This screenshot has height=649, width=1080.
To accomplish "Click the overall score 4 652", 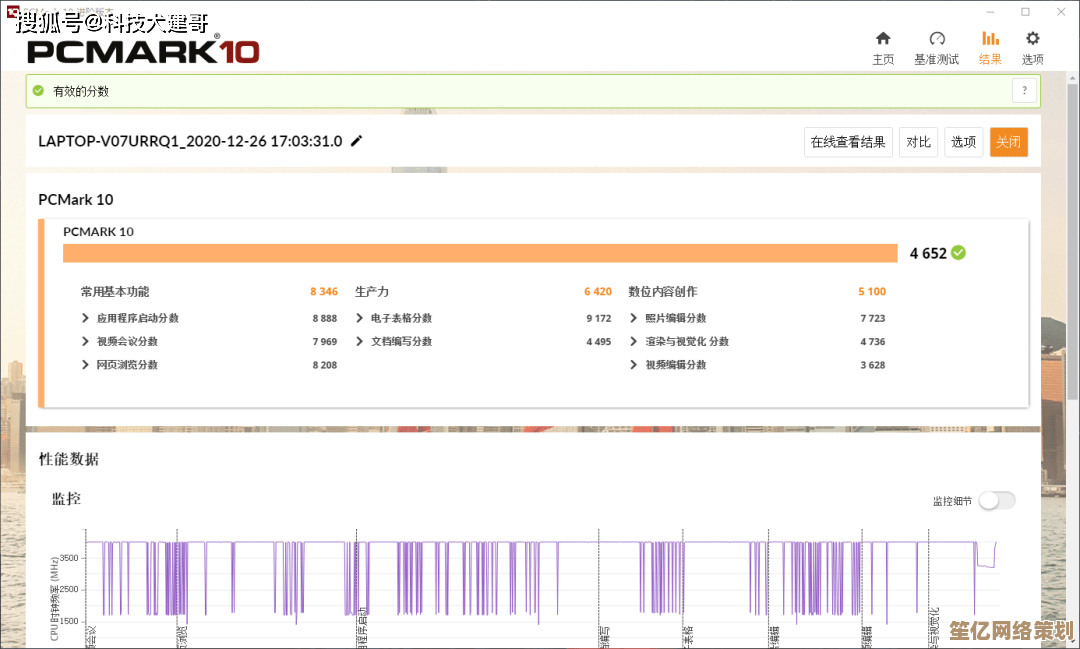I will 928,254.
